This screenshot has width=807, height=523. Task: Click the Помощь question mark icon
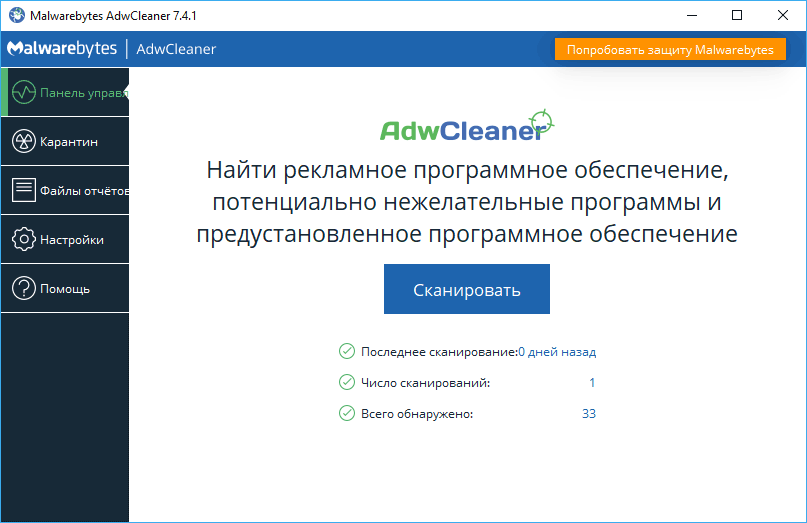coord(24,288)
